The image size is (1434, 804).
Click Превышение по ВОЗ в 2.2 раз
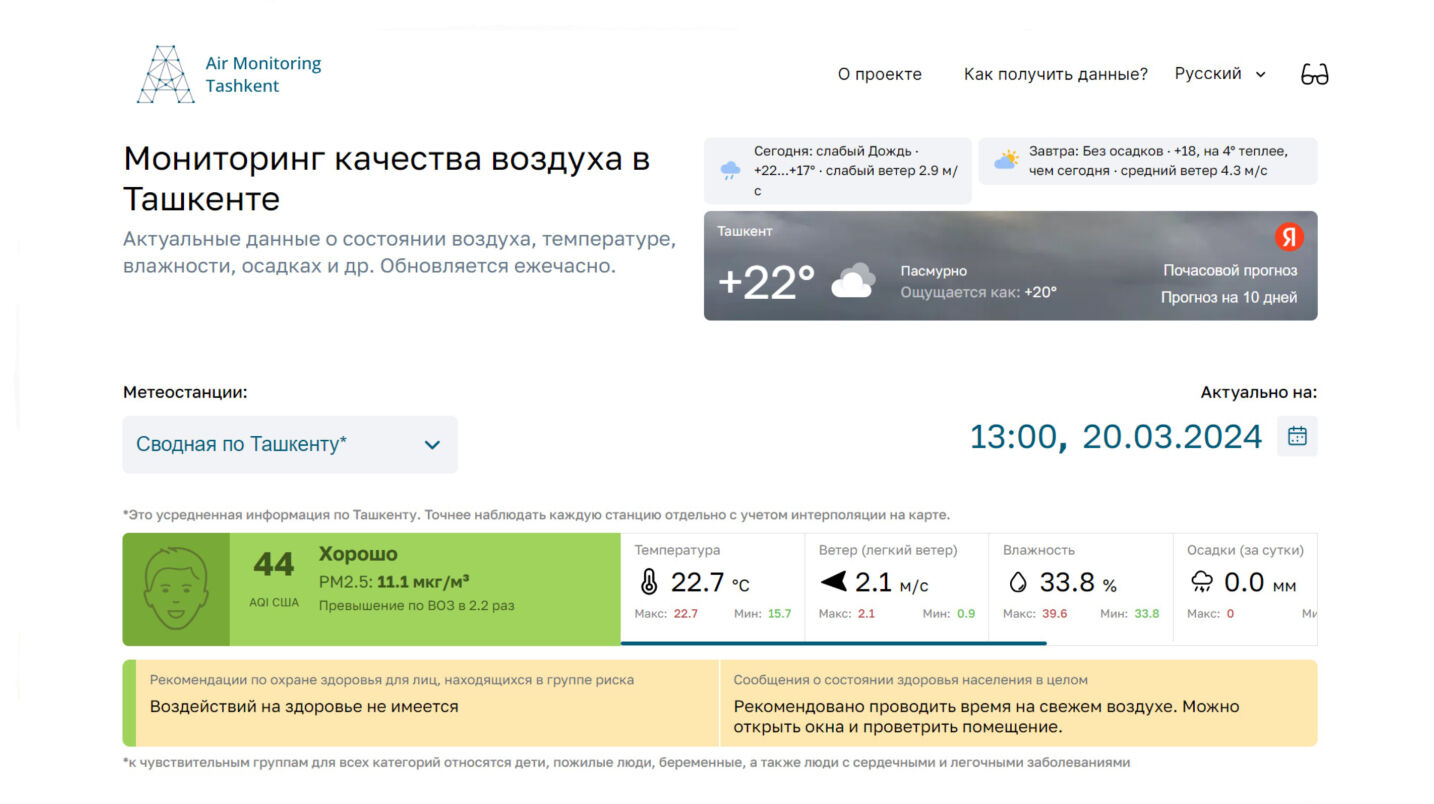point(416,605)
